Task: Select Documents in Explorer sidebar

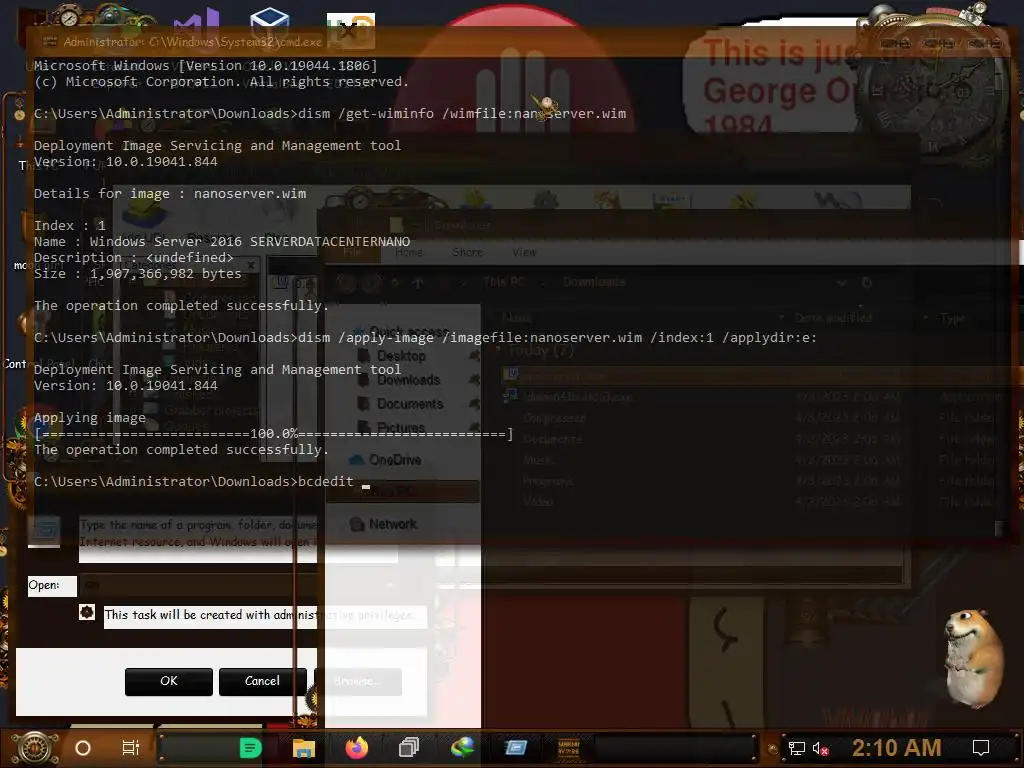Action: point(409,404)
